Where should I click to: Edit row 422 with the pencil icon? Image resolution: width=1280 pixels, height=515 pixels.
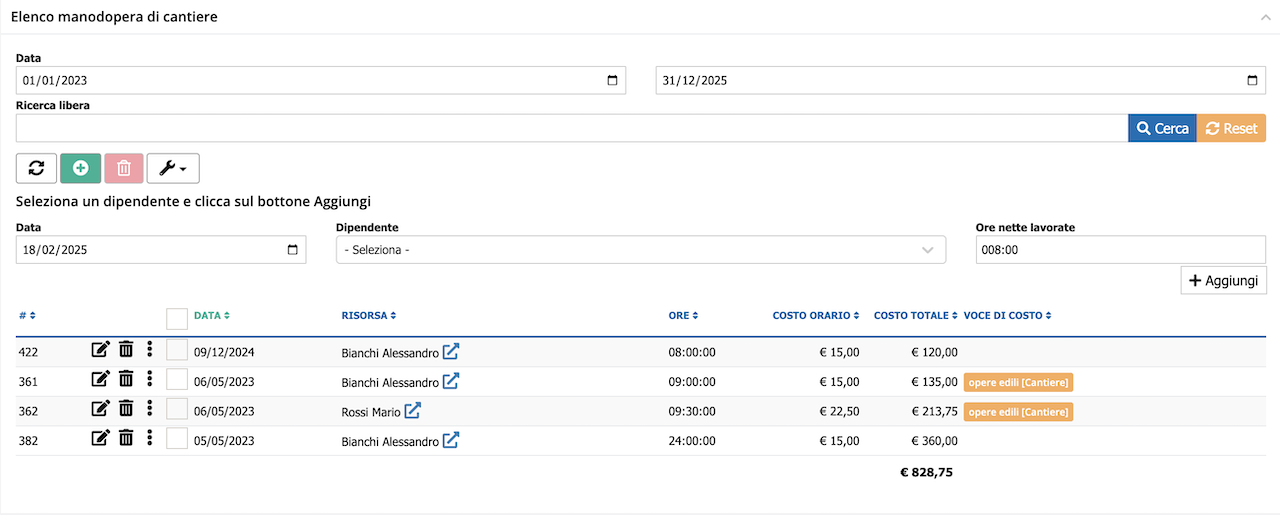pos(100,349)
